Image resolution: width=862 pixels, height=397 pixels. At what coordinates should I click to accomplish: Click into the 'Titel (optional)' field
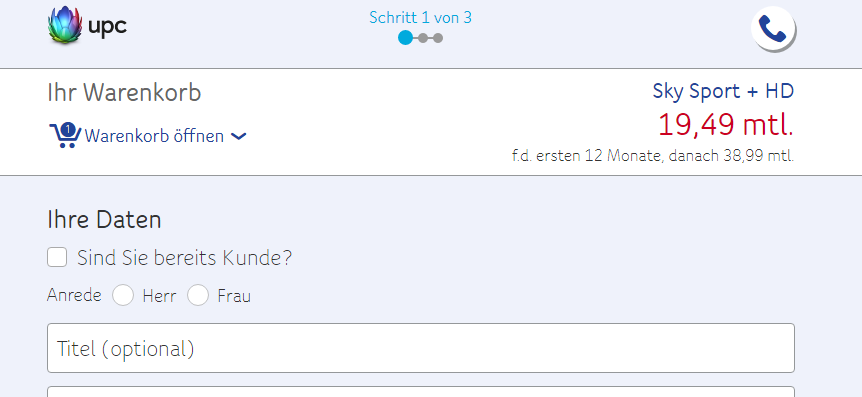click(x=421, y=348)
